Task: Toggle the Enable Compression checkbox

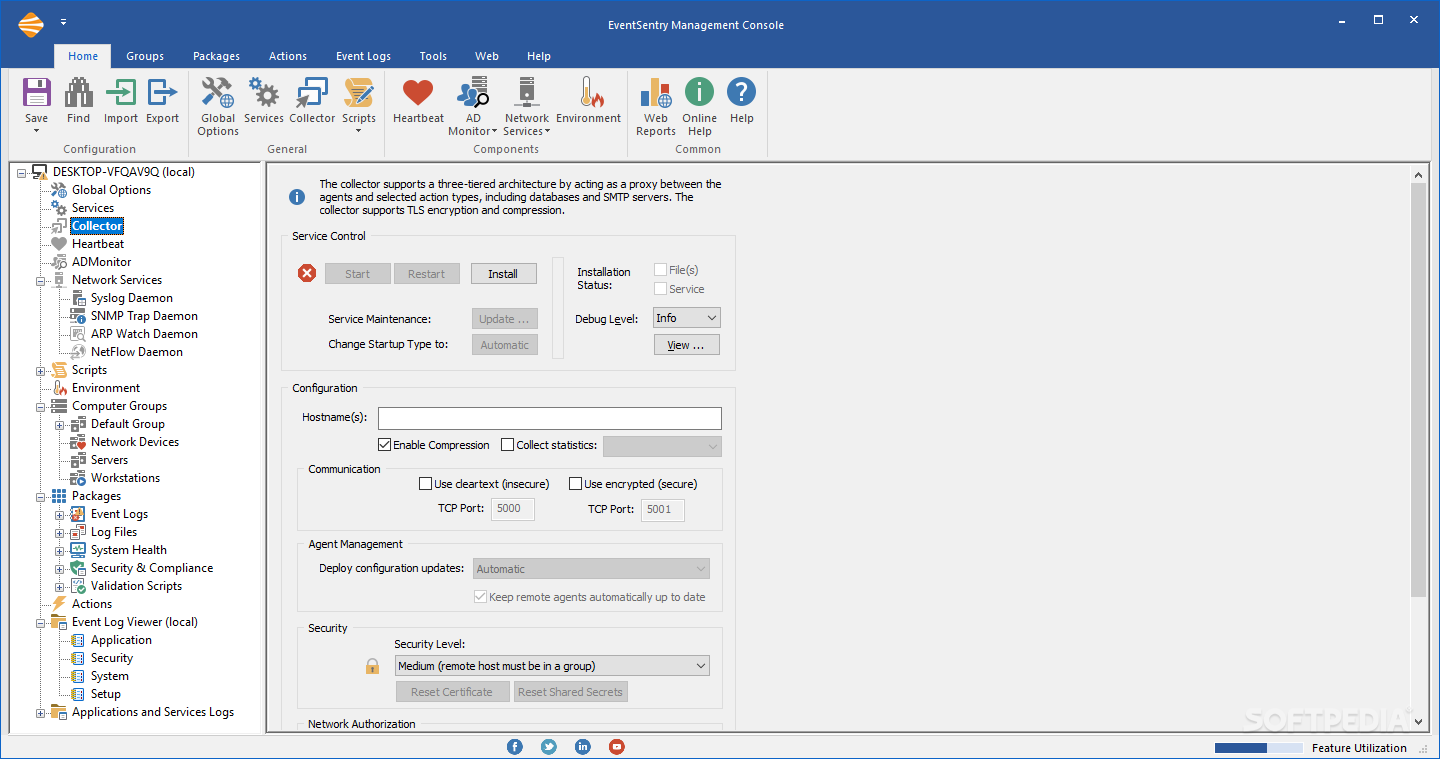Action: coord(384,445)
